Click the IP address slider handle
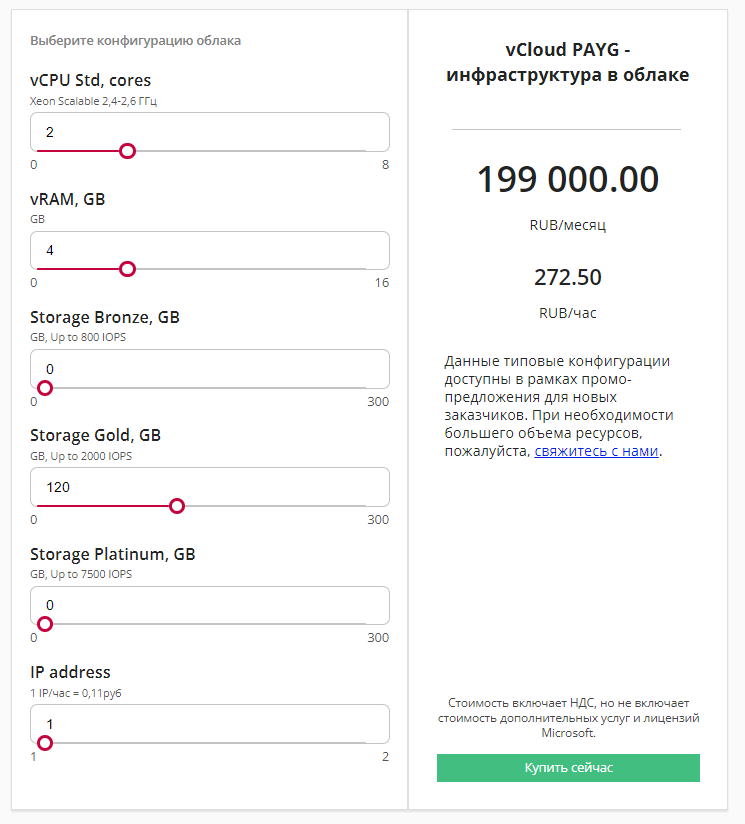The width and height of the screenshot is (745, 824). click(x=44, y=742)
